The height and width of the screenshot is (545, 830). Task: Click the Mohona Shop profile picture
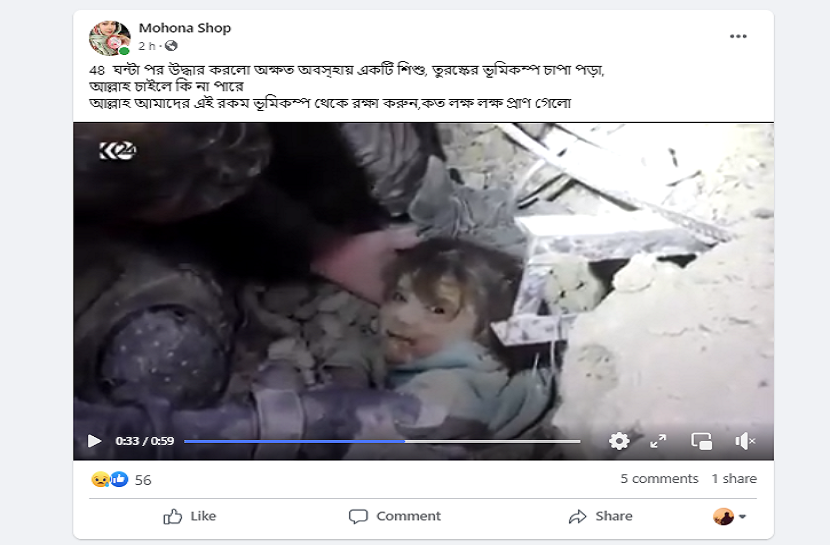[110, 38]
